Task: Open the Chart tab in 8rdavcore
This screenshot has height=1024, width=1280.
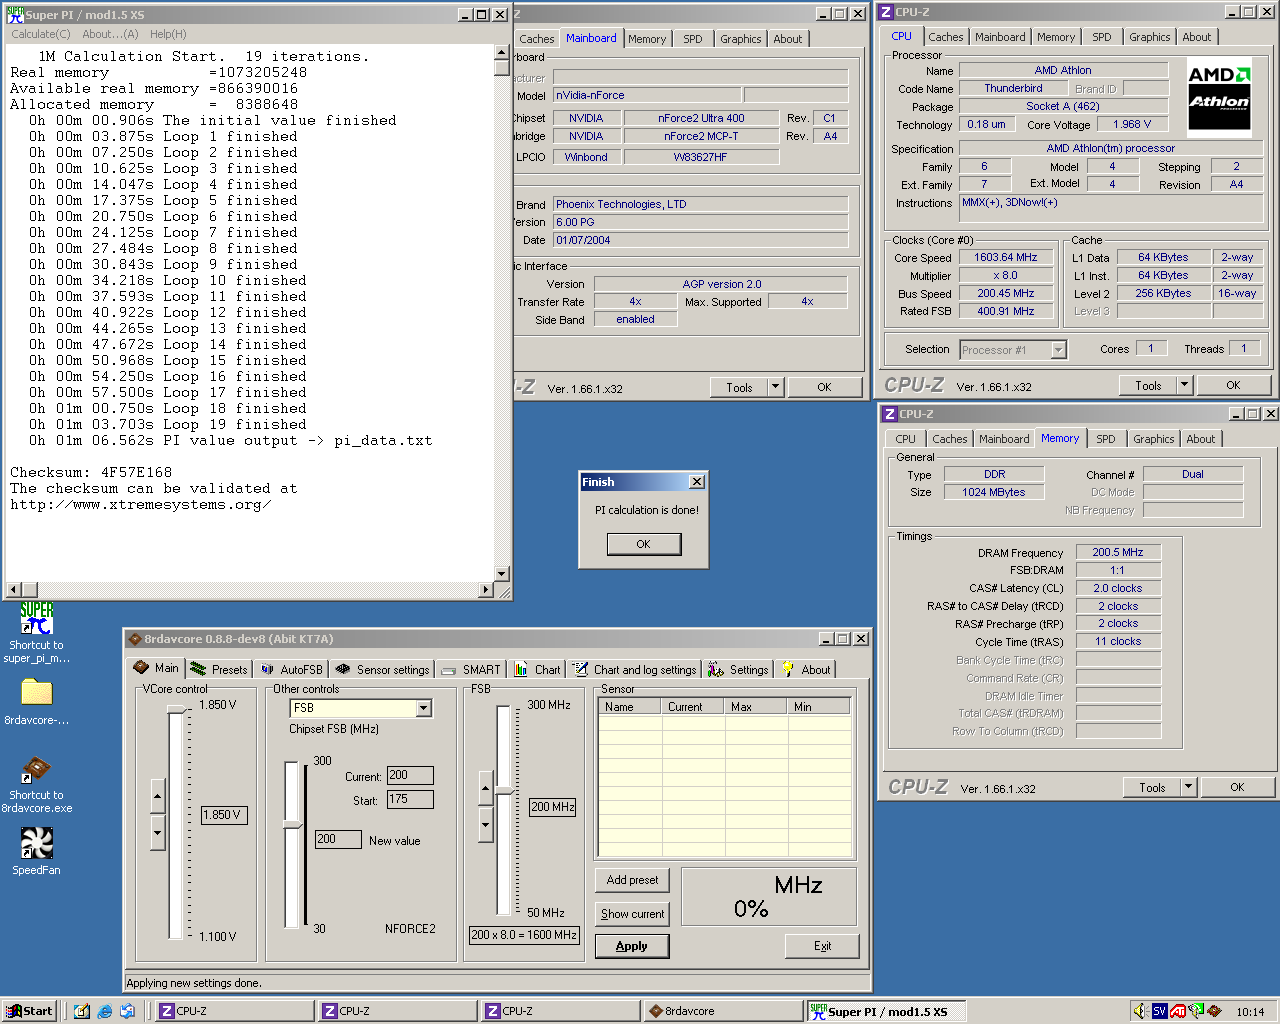Action: click(x=537, y=669)
